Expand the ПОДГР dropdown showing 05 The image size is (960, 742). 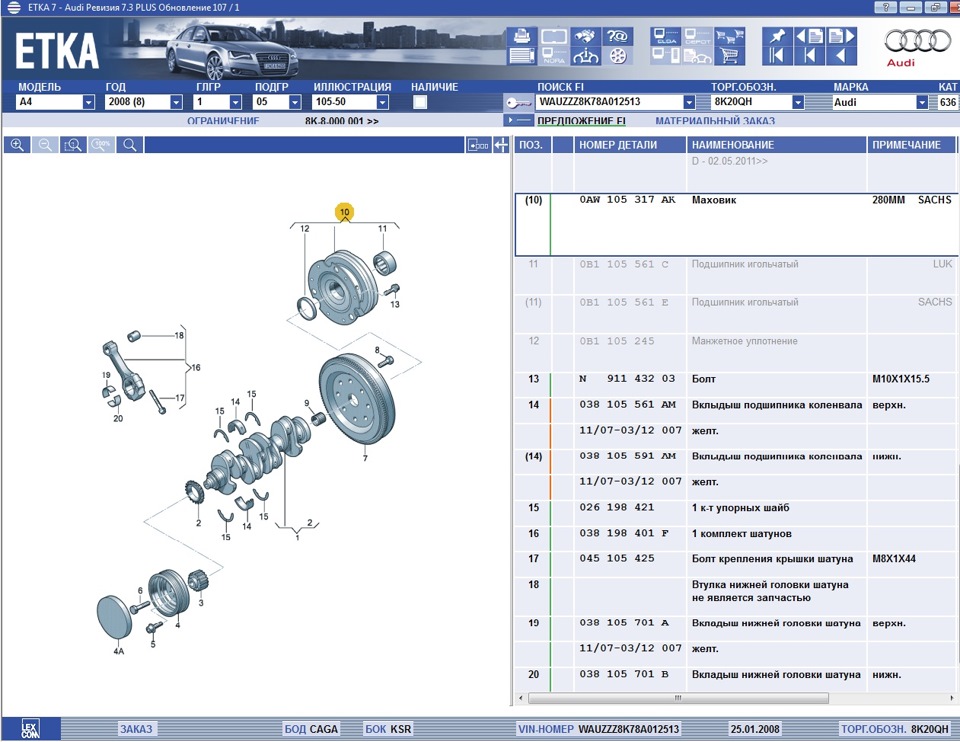(x=295, y=102)
